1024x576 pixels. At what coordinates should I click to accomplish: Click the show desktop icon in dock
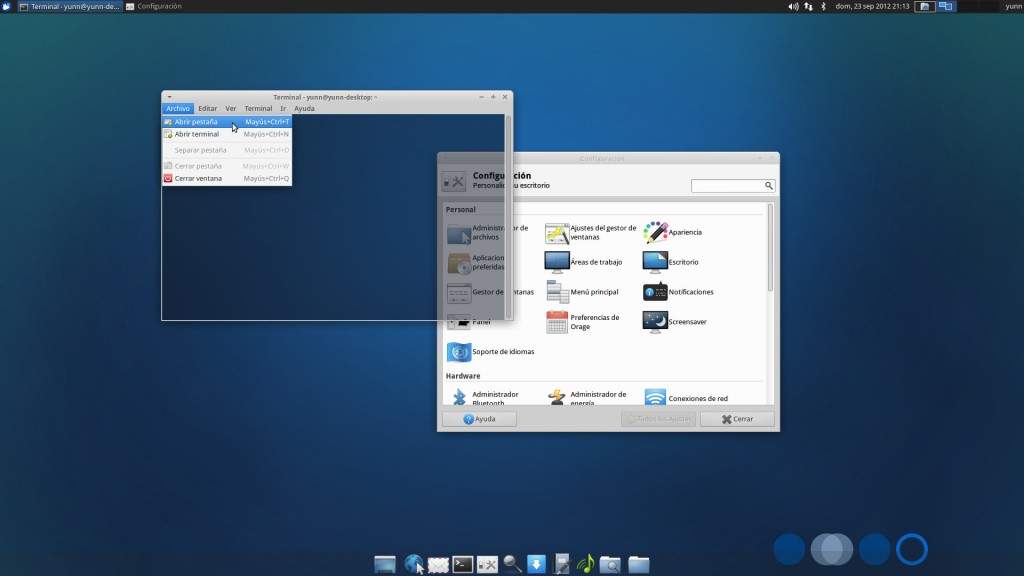tap(385, 564)
